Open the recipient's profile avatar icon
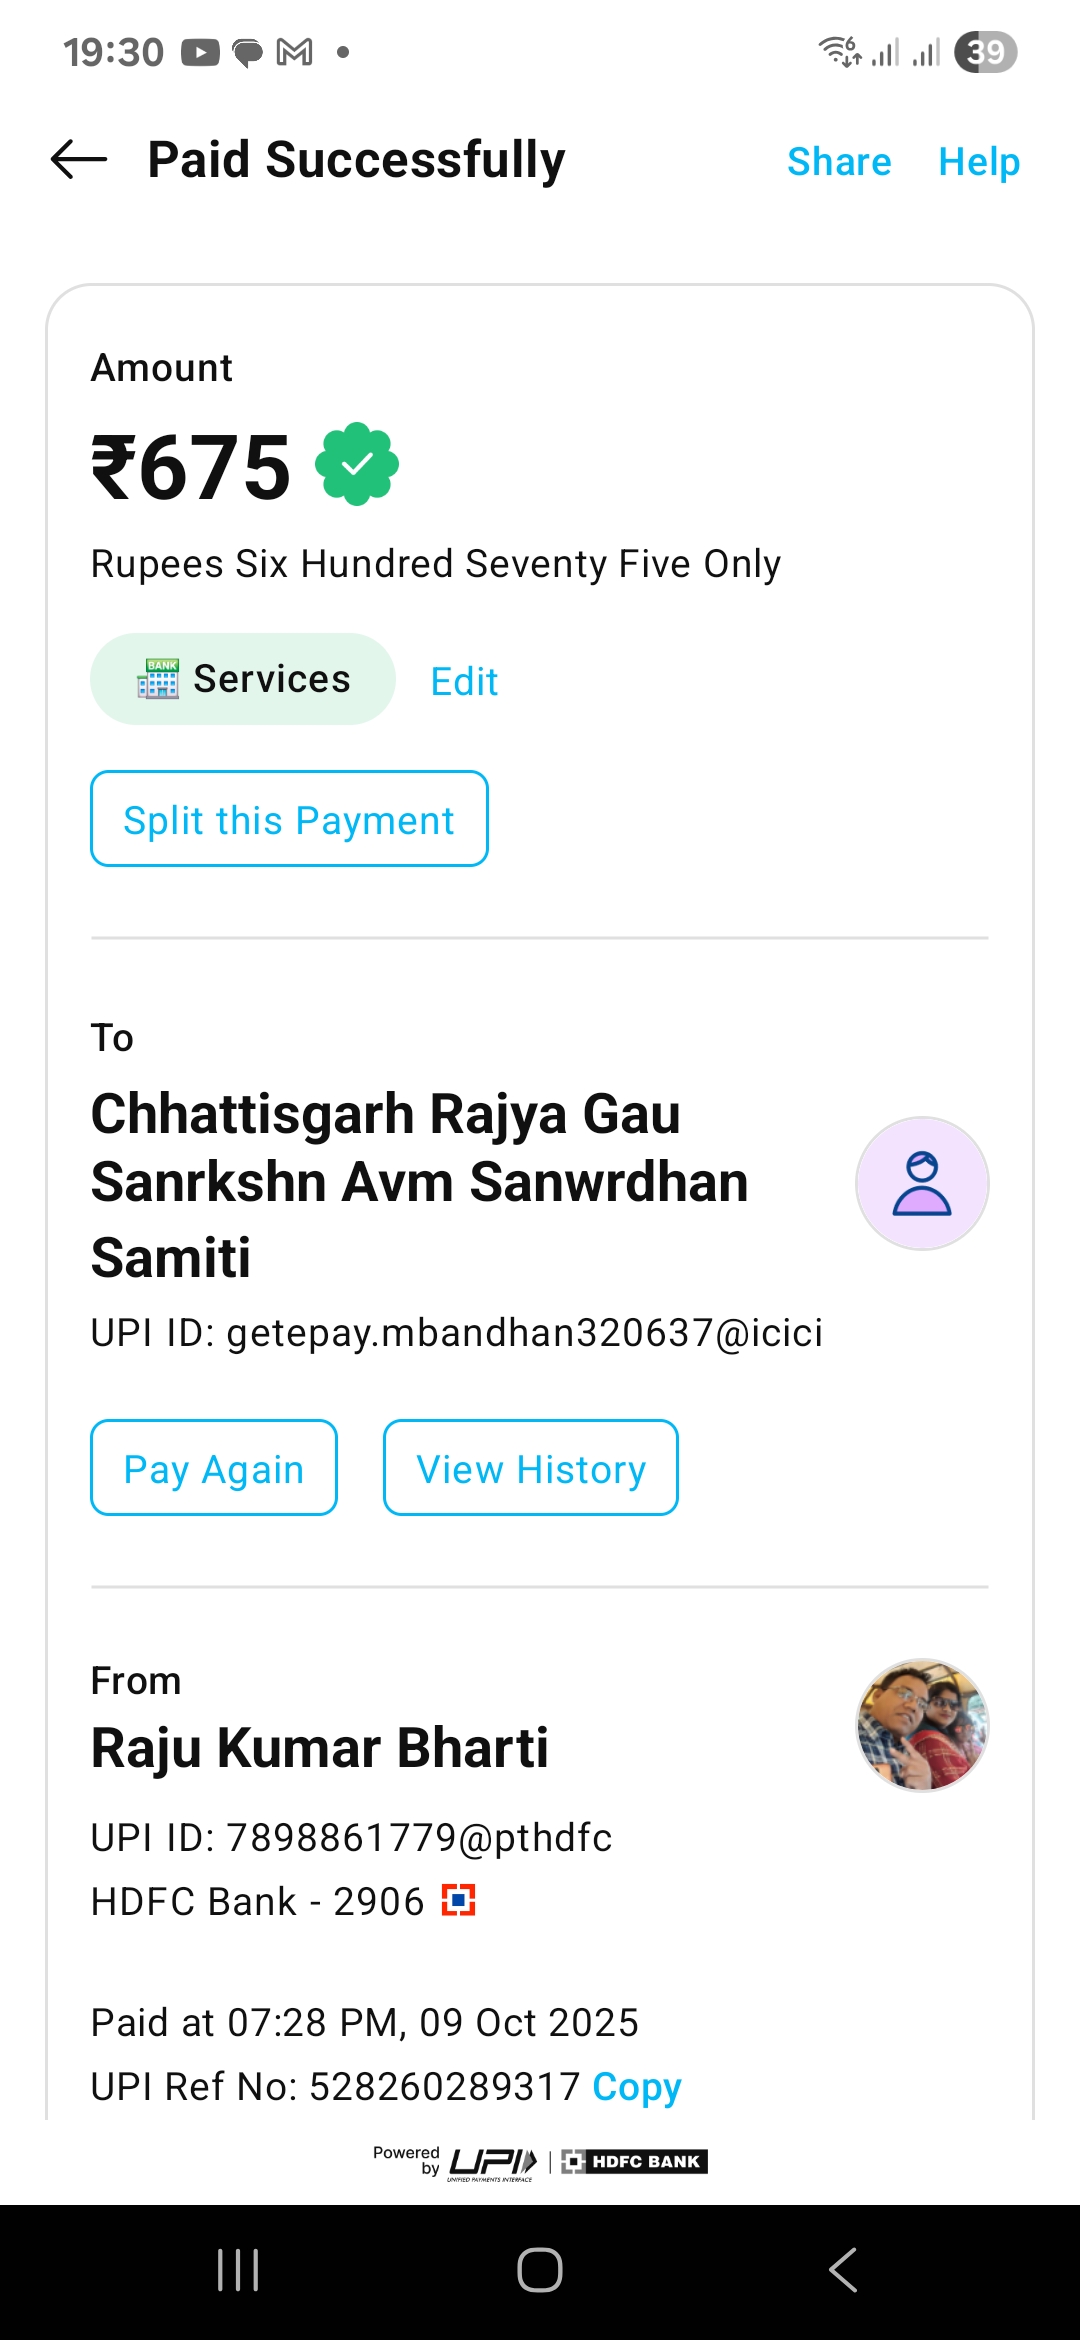 click(921, 1183)
